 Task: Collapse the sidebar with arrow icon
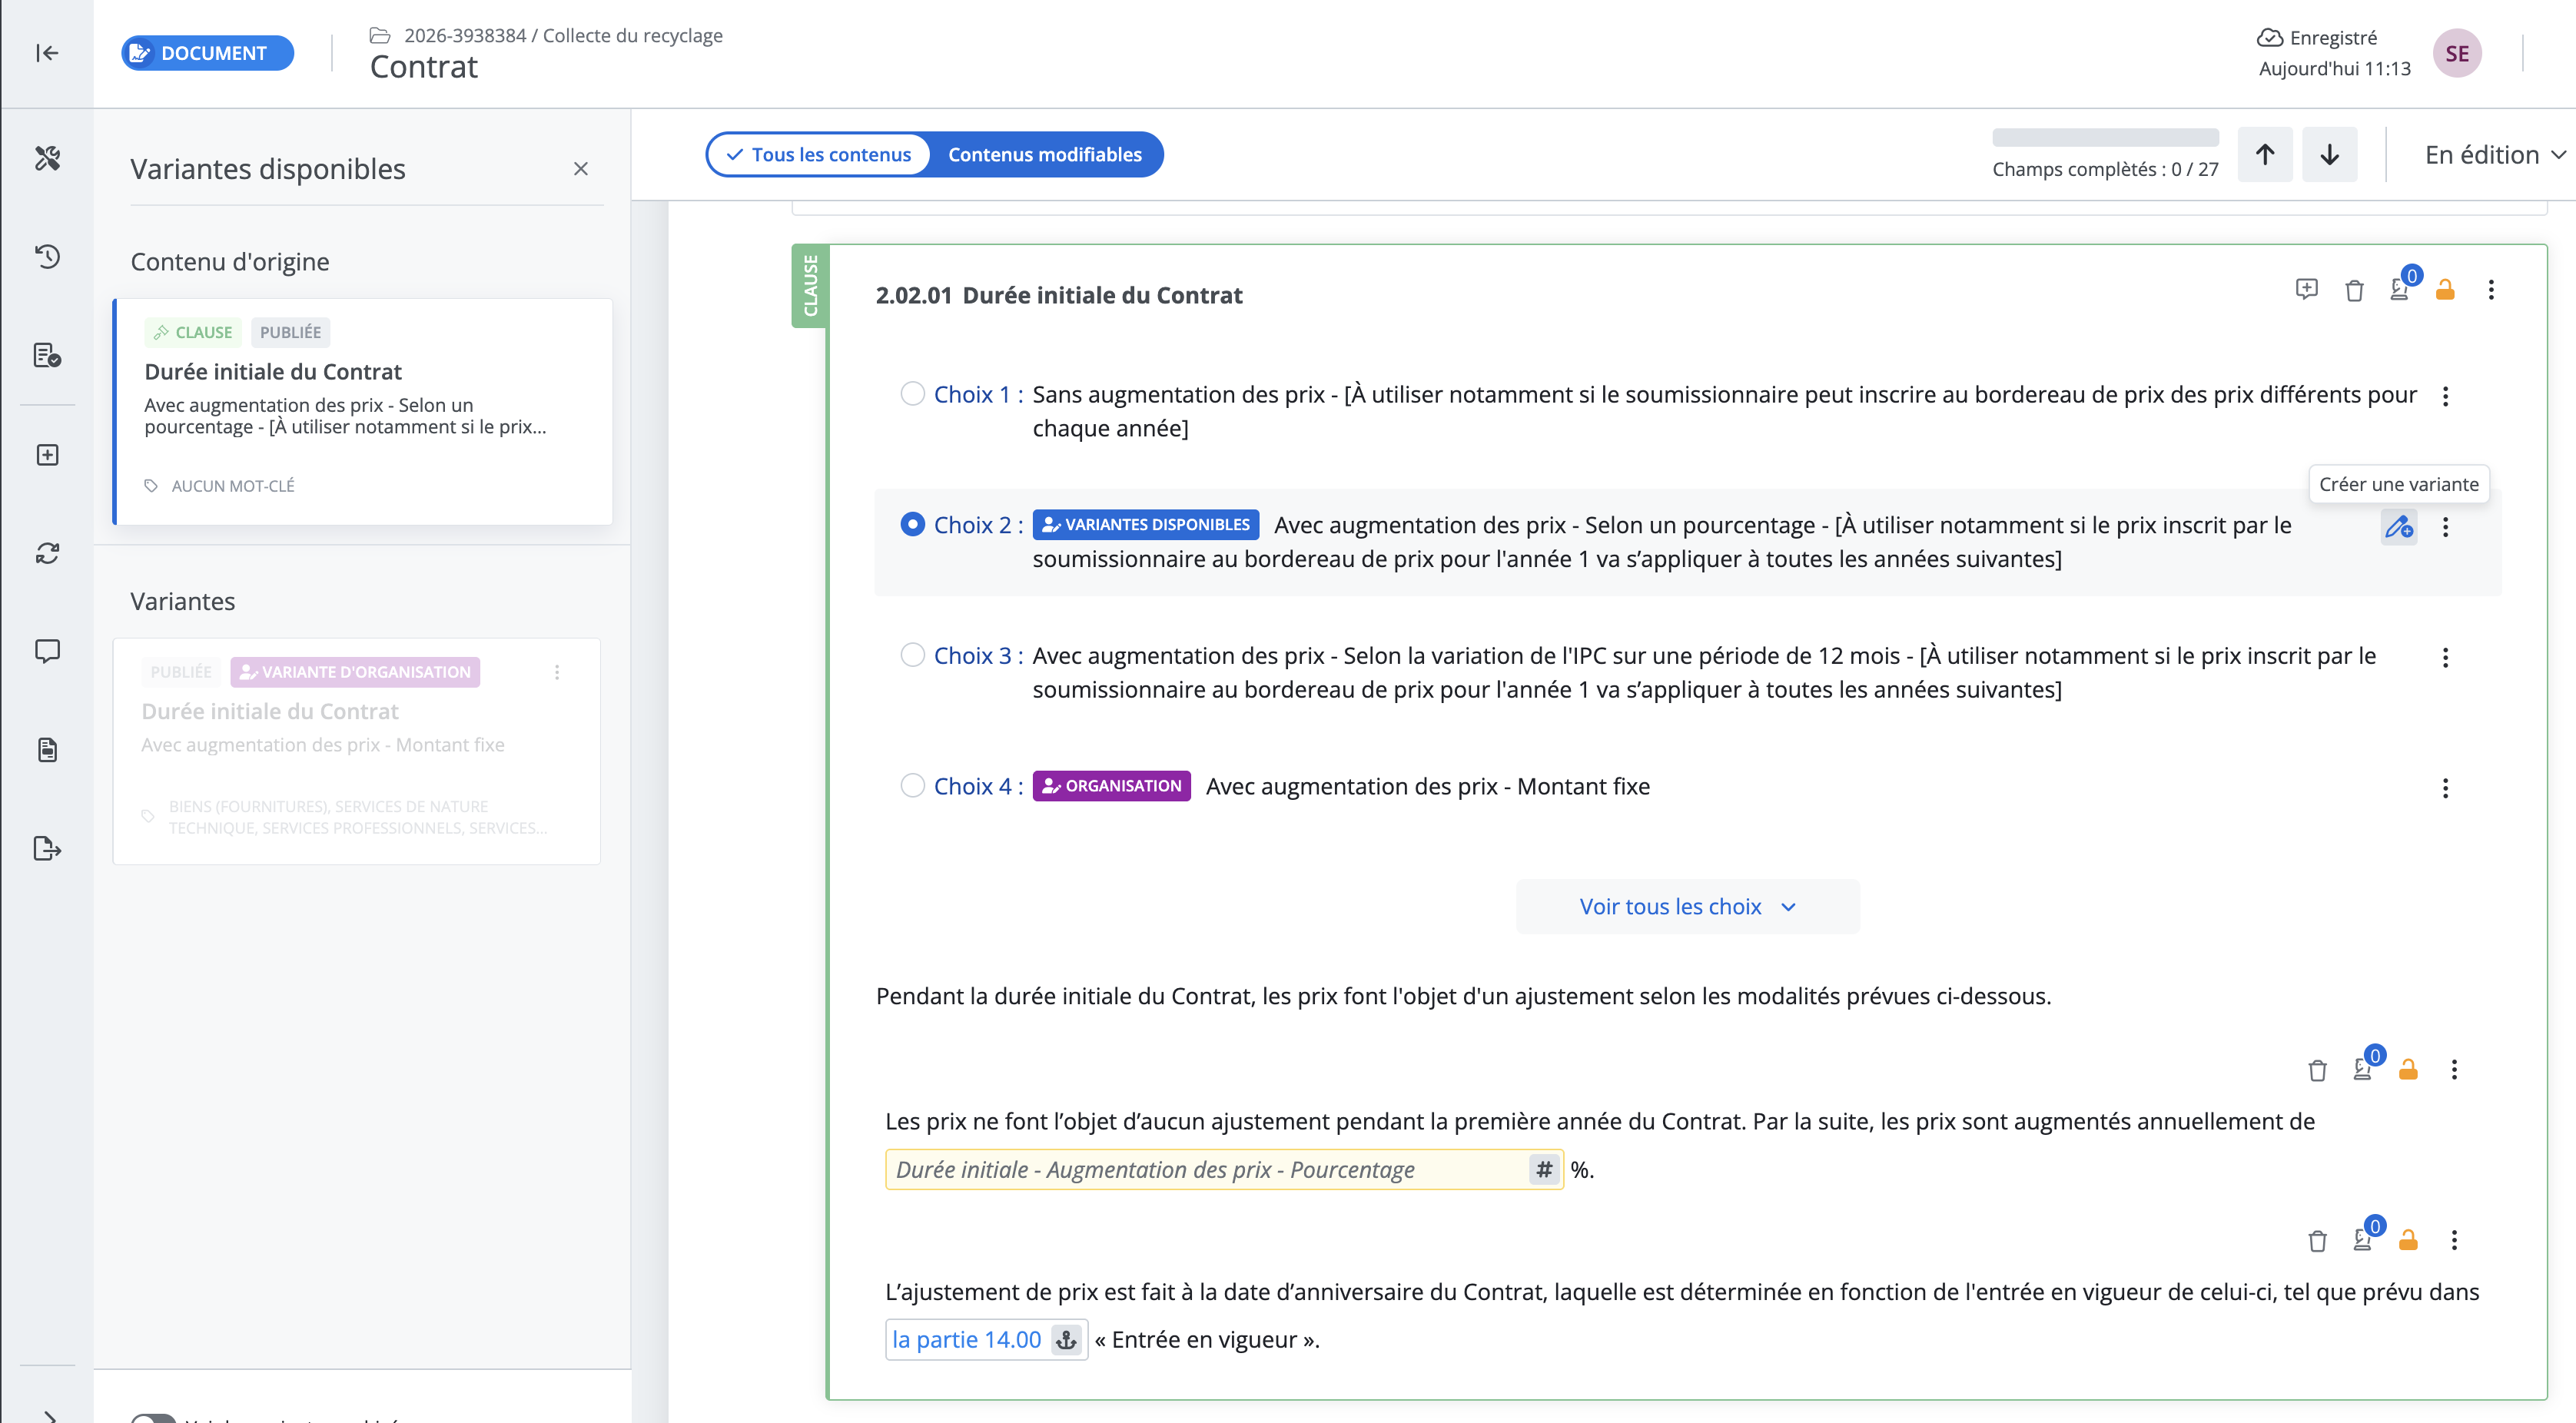(47, 53)
